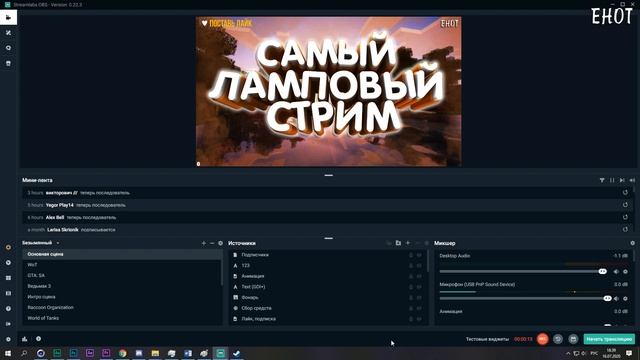
Task: Expand hidden system tray icons chevron
Action: coord(568,353)
